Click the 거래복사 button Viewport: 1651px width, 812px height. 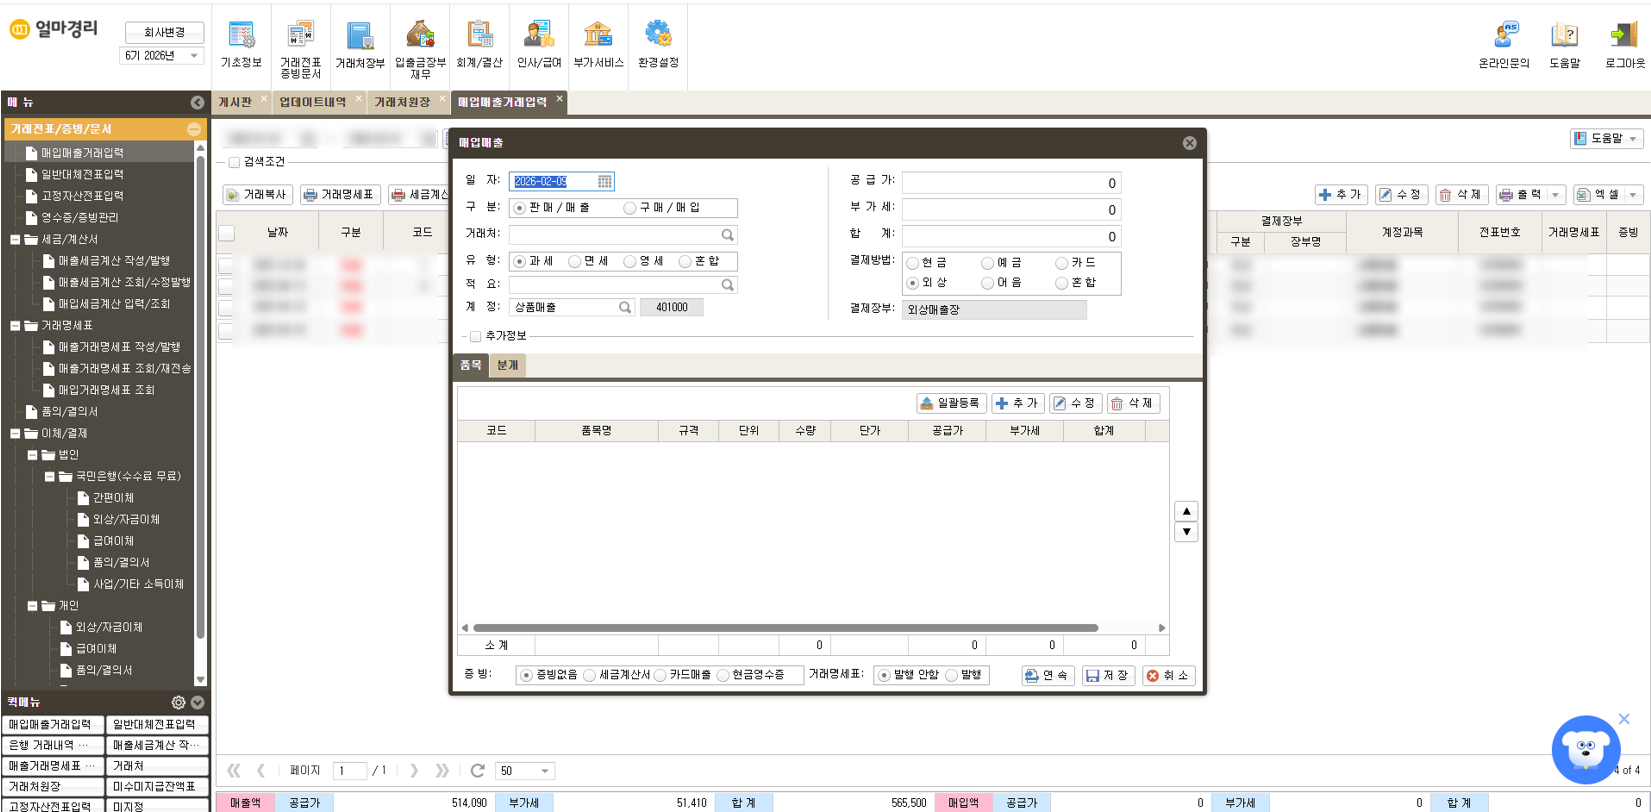(257, 195)
